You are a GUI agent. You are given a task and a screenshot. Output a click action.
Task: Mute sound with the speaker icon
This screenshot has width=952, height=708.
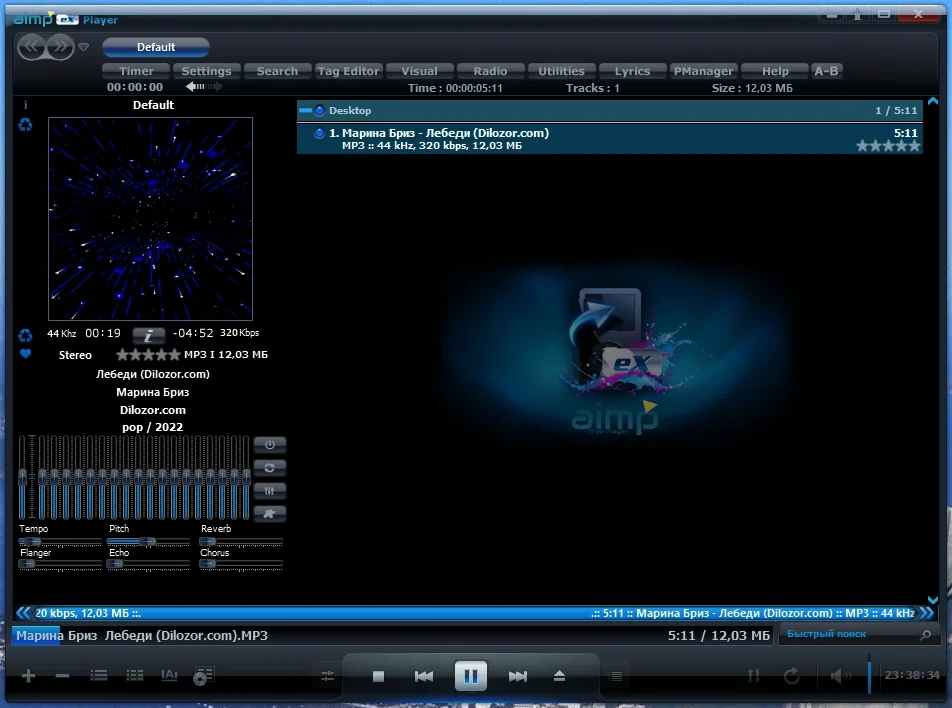(x=840, y=675)
